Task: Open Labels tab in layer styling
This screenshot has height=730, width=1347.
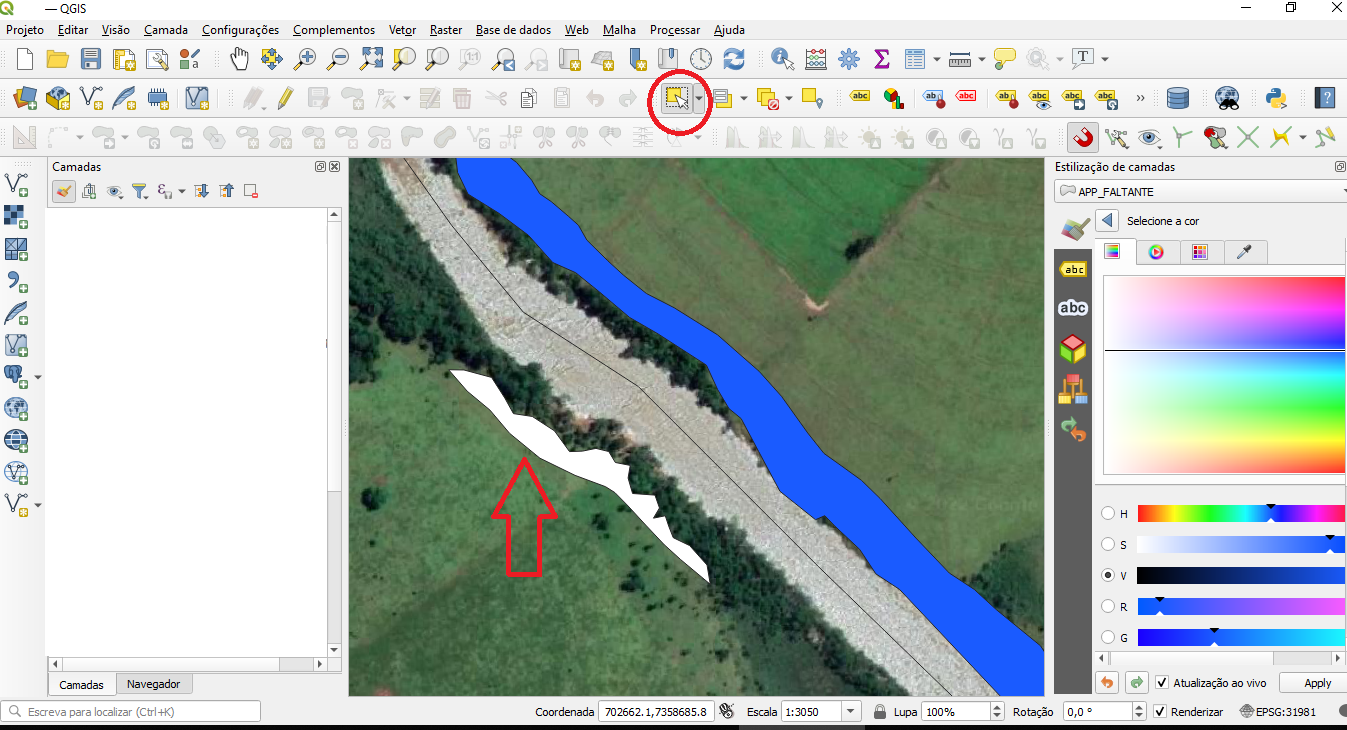Action: [x=1073, y=269]
